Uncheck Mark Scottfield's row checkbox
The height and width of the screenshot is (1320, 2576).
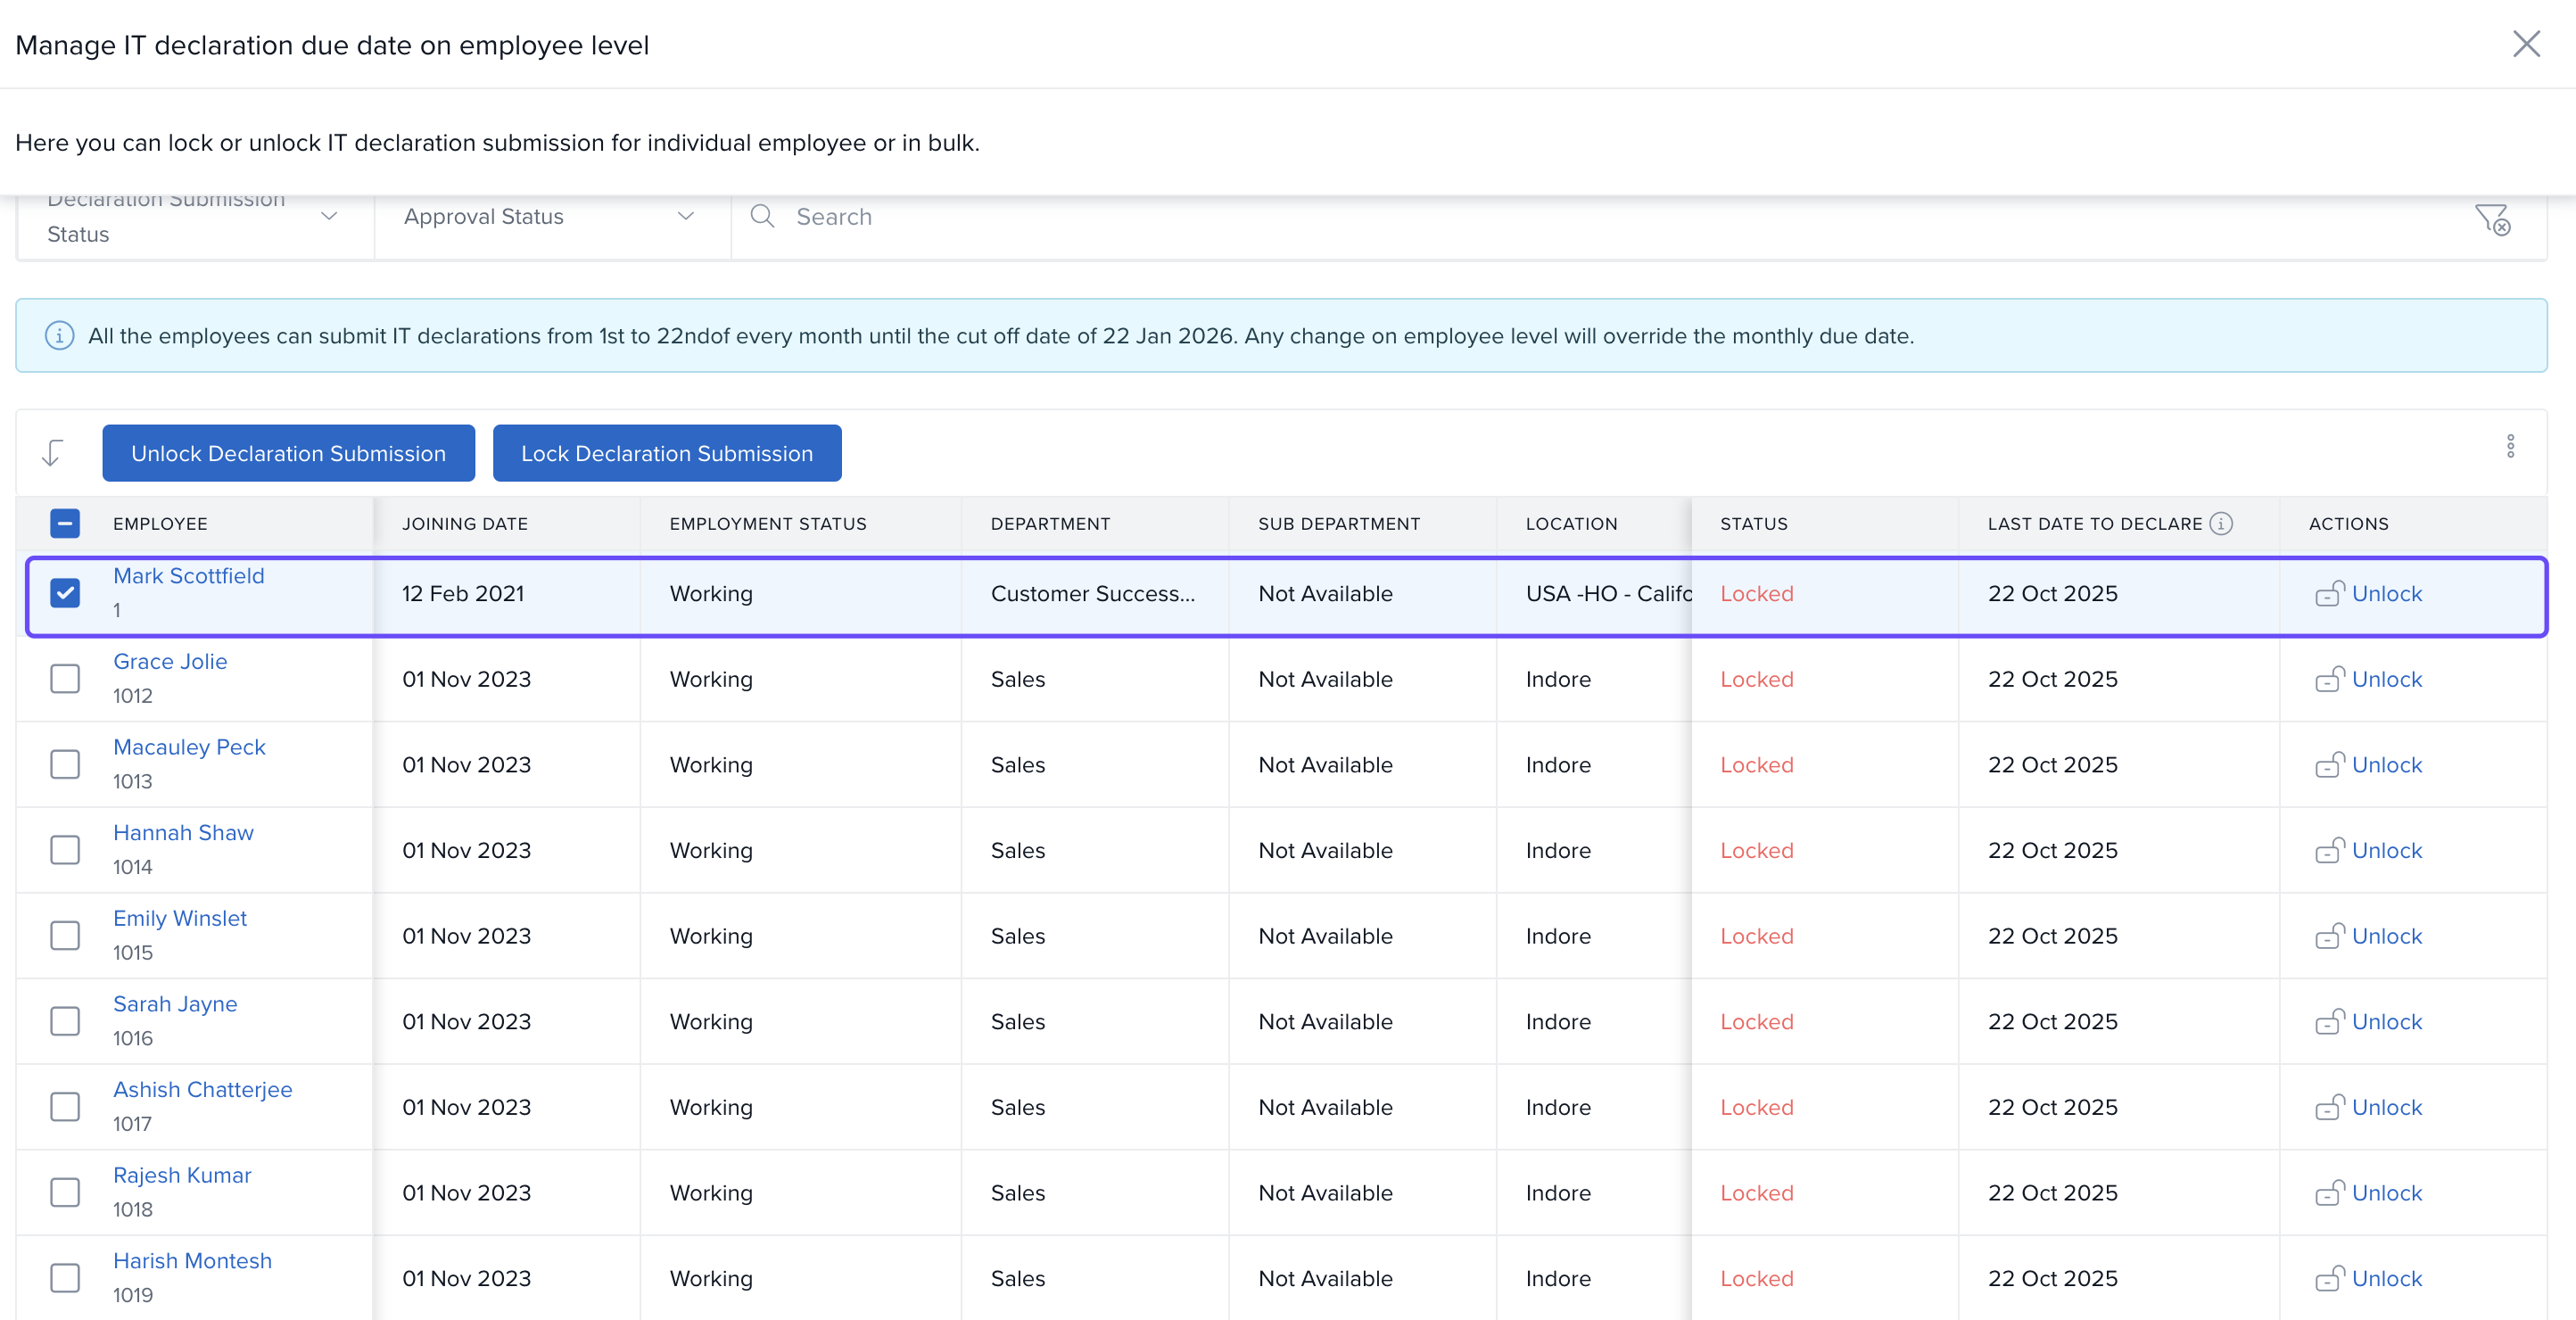pyautogui.click(x=65, y=593)
